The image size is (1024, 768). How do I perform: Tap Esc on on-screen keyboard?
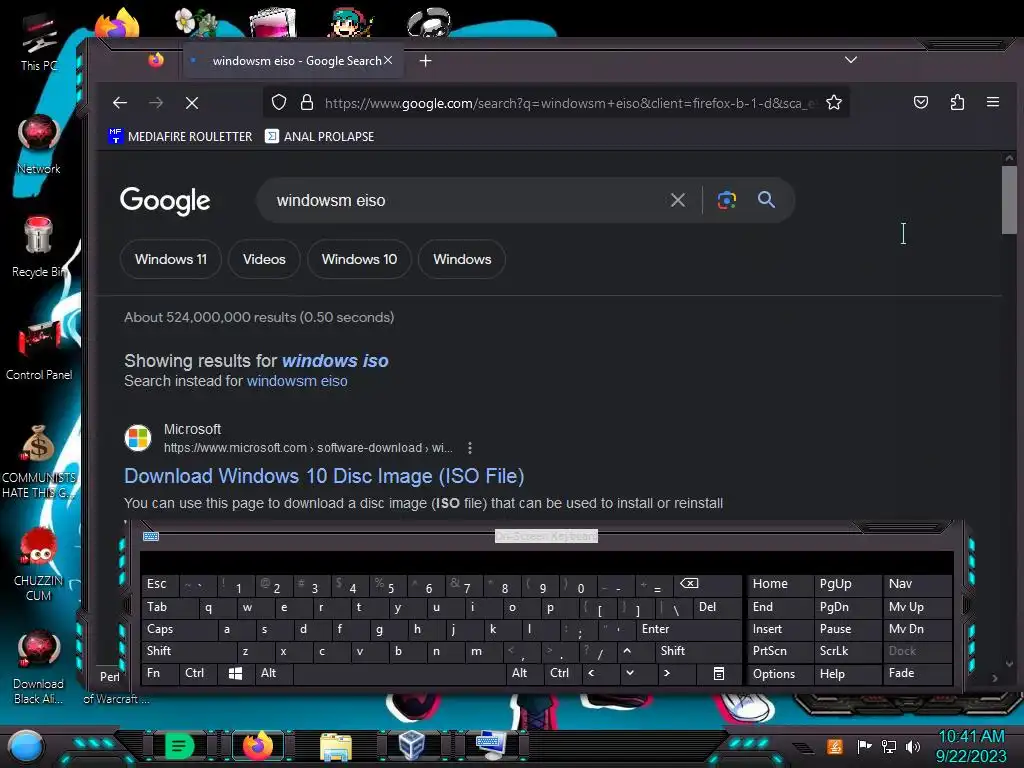pyautogui.click(x=159, y=584)
